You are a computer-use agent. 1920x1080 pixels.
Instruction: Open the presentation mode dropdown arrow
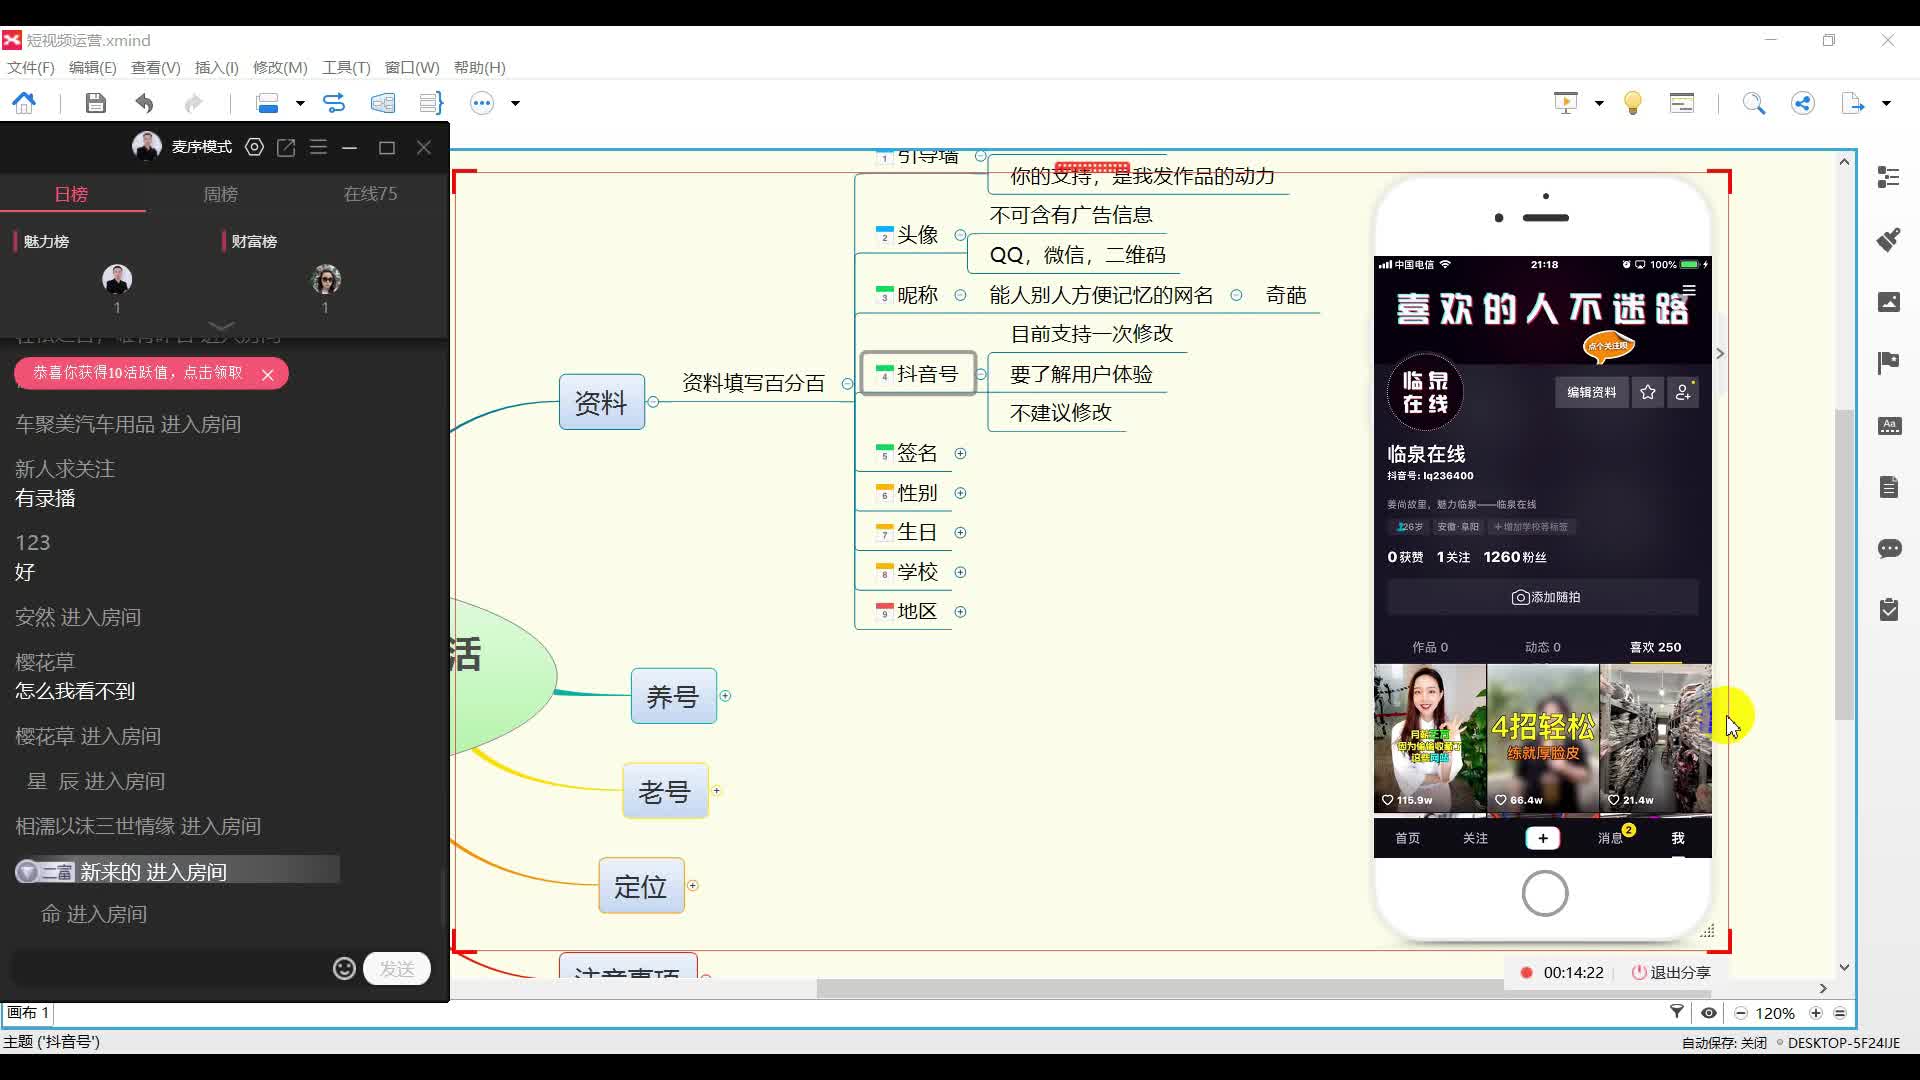[x=1597, y=103]
